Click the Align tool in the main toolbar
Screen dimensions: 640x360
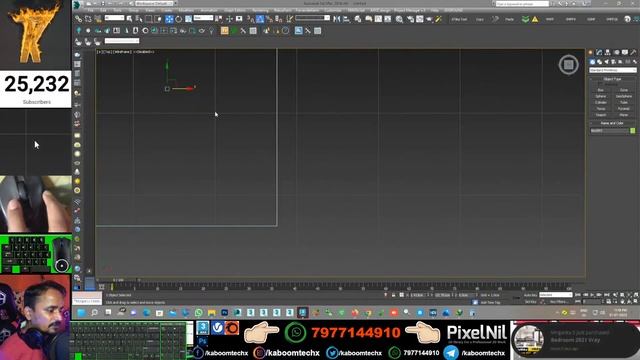click(x=347, y=19)
